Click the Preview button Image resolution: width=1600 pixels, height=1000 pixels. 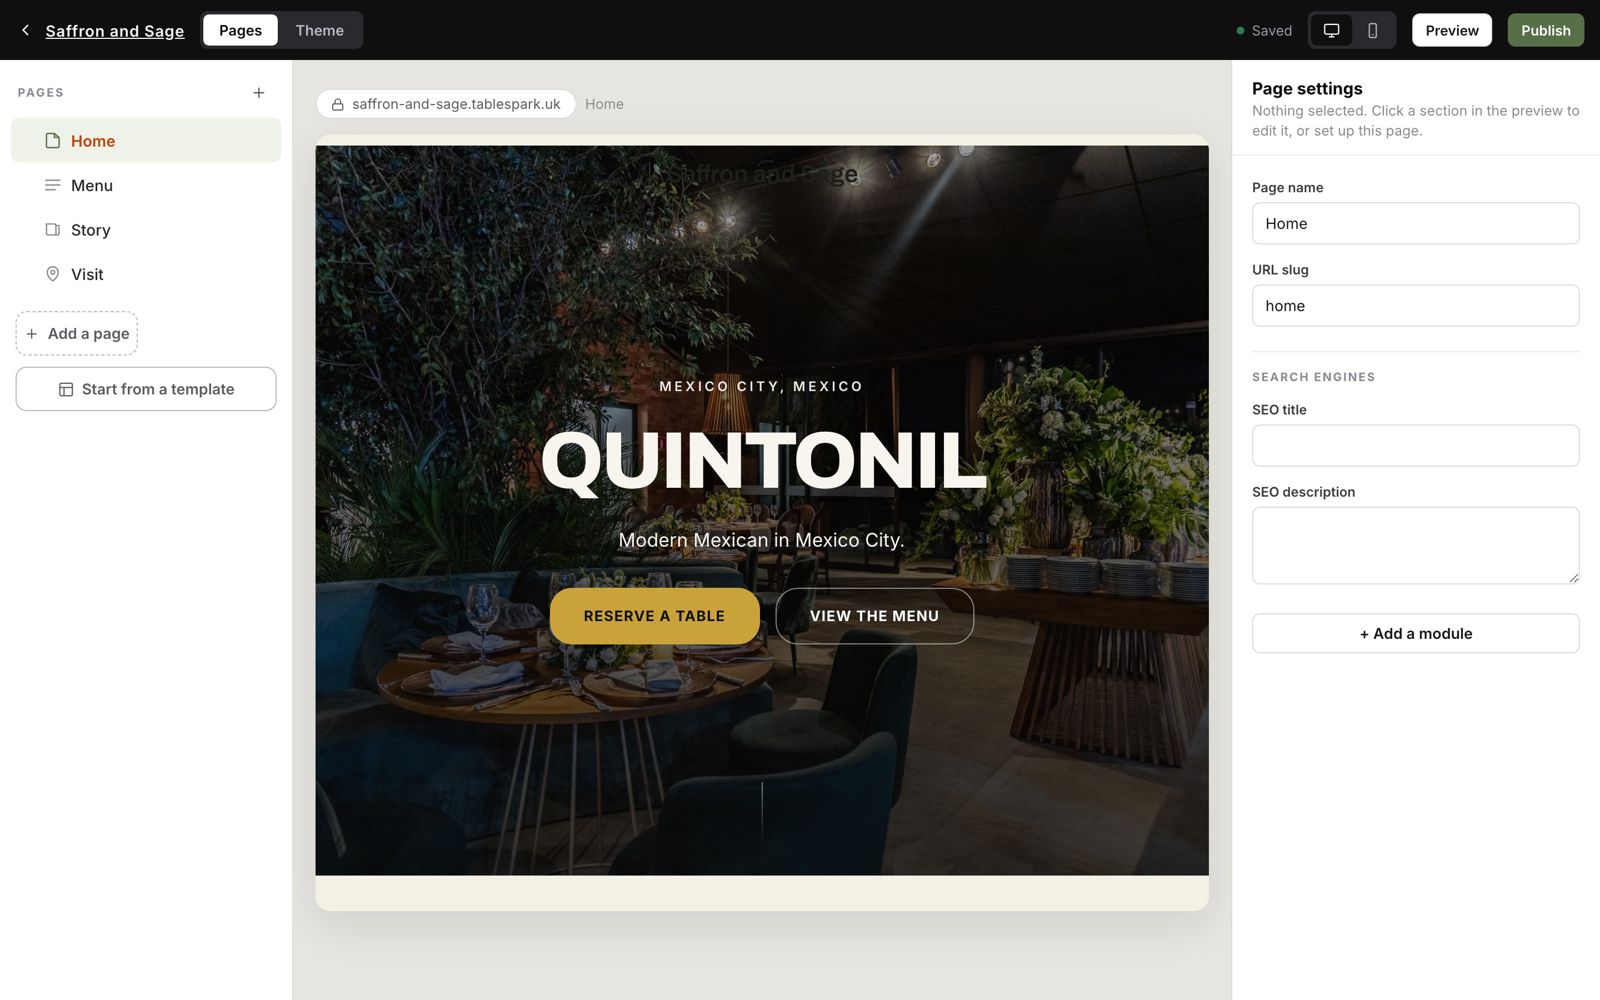[x=1451, y=30]
